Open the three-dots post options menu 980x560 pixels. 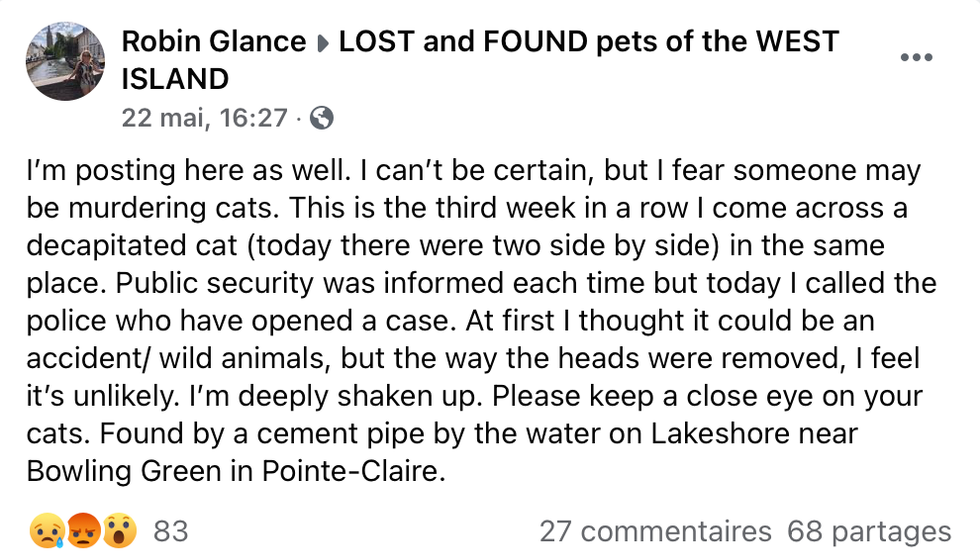[x=916, y=57]
